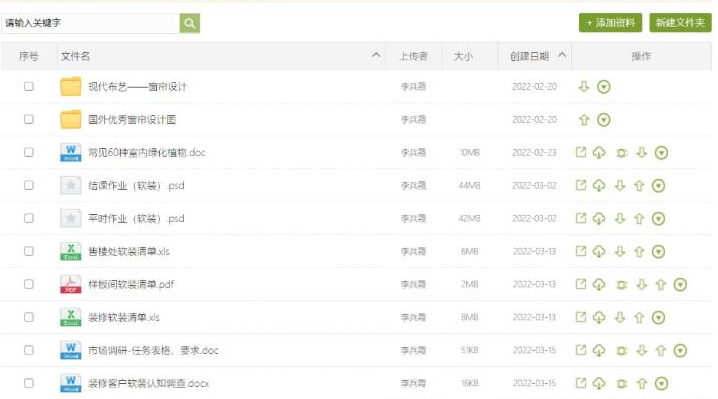The width and height of the screenshot is (718, 399).
Task: Mark the checkbox of 装修软装清单.xls
Action: tap(29, 317)
